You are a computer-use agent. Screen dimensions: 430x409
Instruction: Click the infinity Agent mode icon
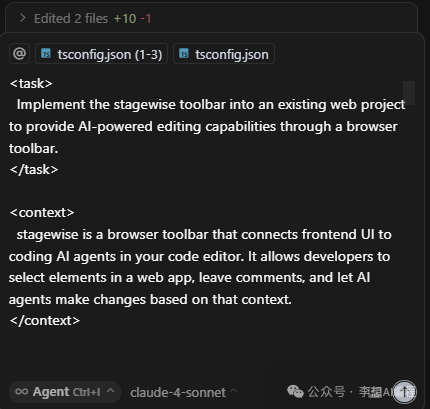coord(22,392)
